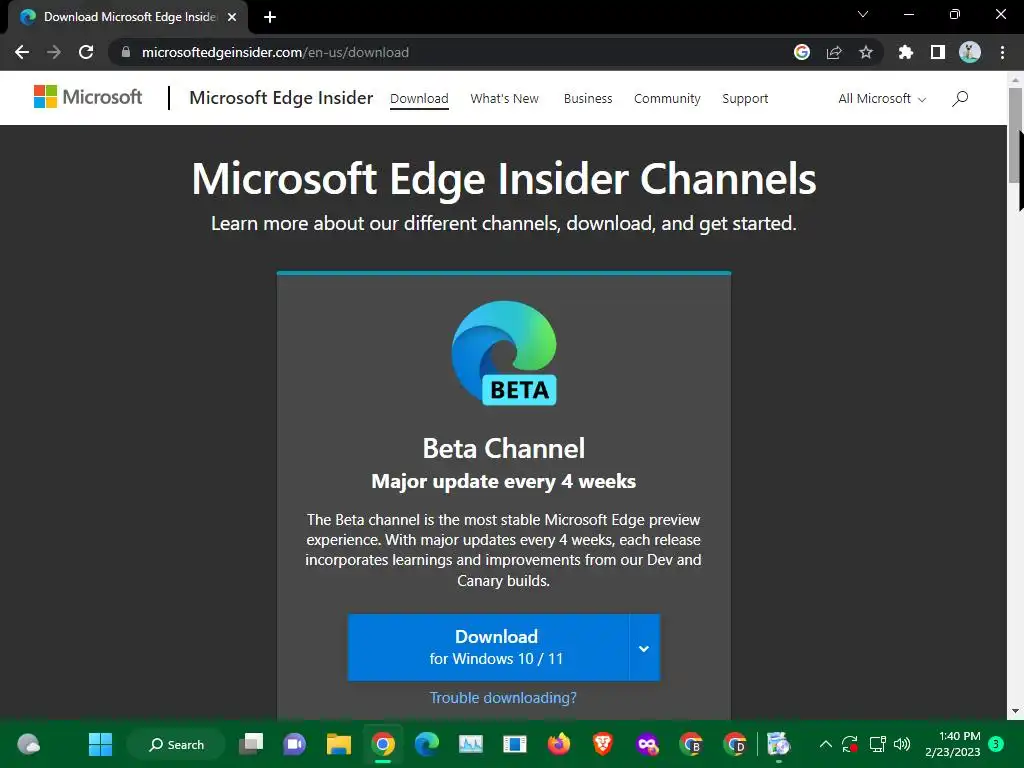Click the Microsoft logo

click(x=88, y=97)
